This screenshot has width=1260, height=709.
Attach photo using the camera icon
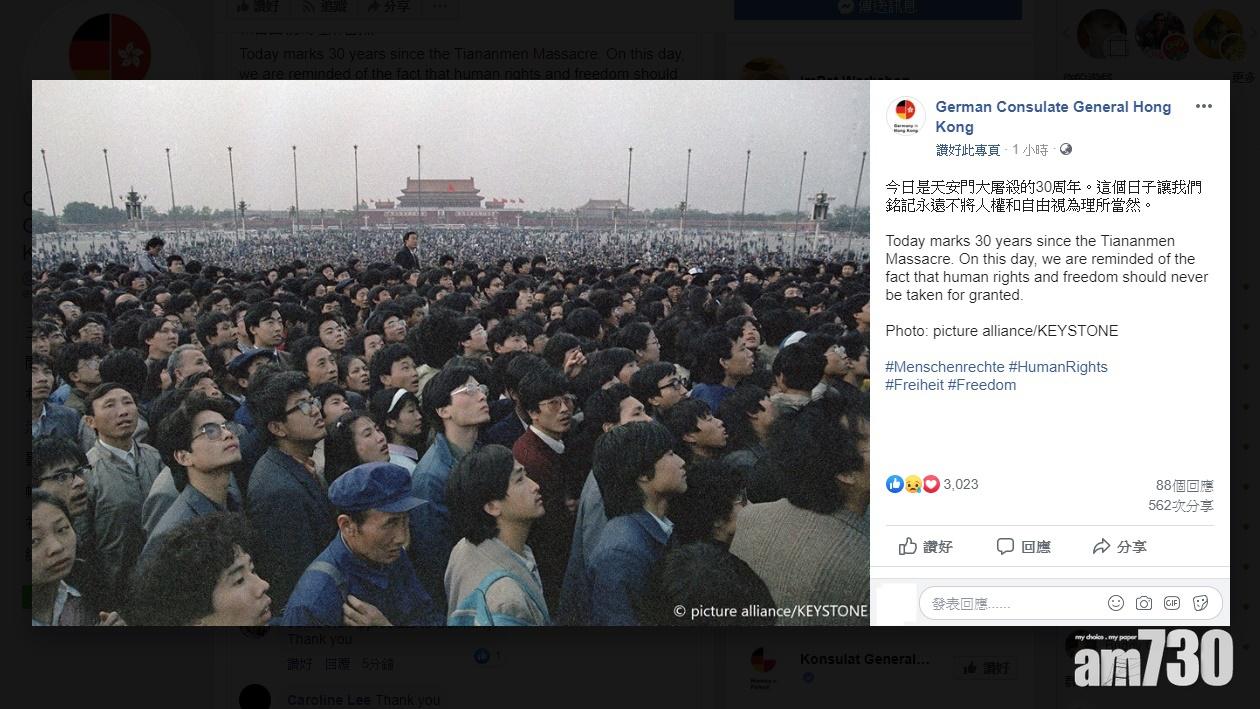1144,603
